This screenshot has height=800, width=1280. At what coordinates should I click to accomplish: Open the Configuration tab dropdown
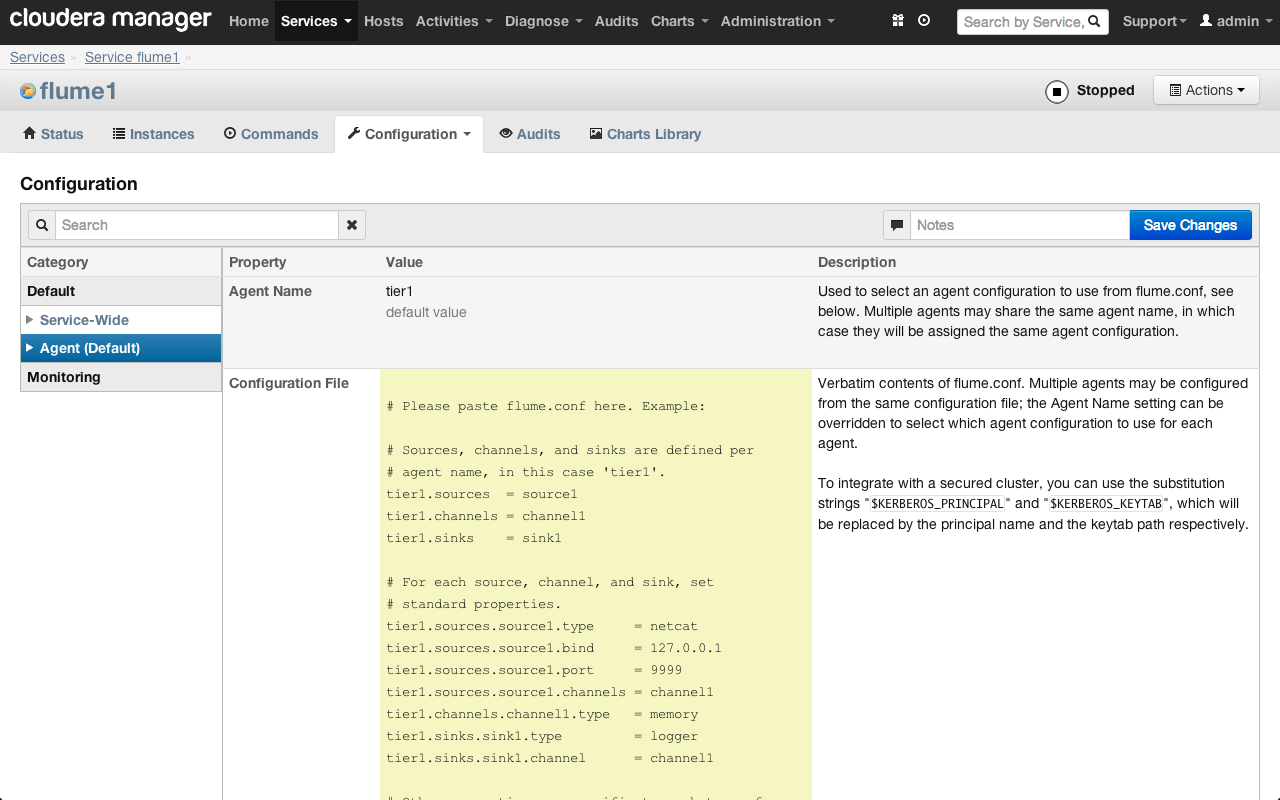click(409, 134)
